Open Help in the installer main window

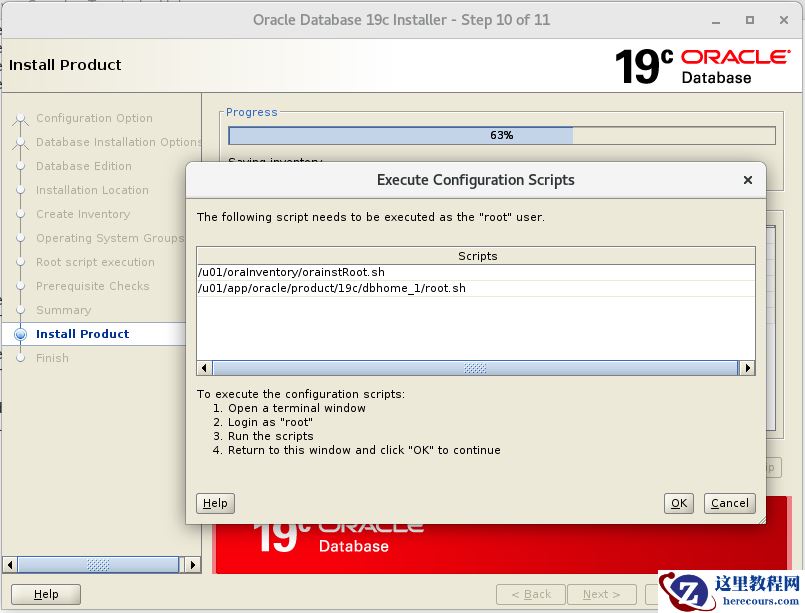tap(46, 594)
